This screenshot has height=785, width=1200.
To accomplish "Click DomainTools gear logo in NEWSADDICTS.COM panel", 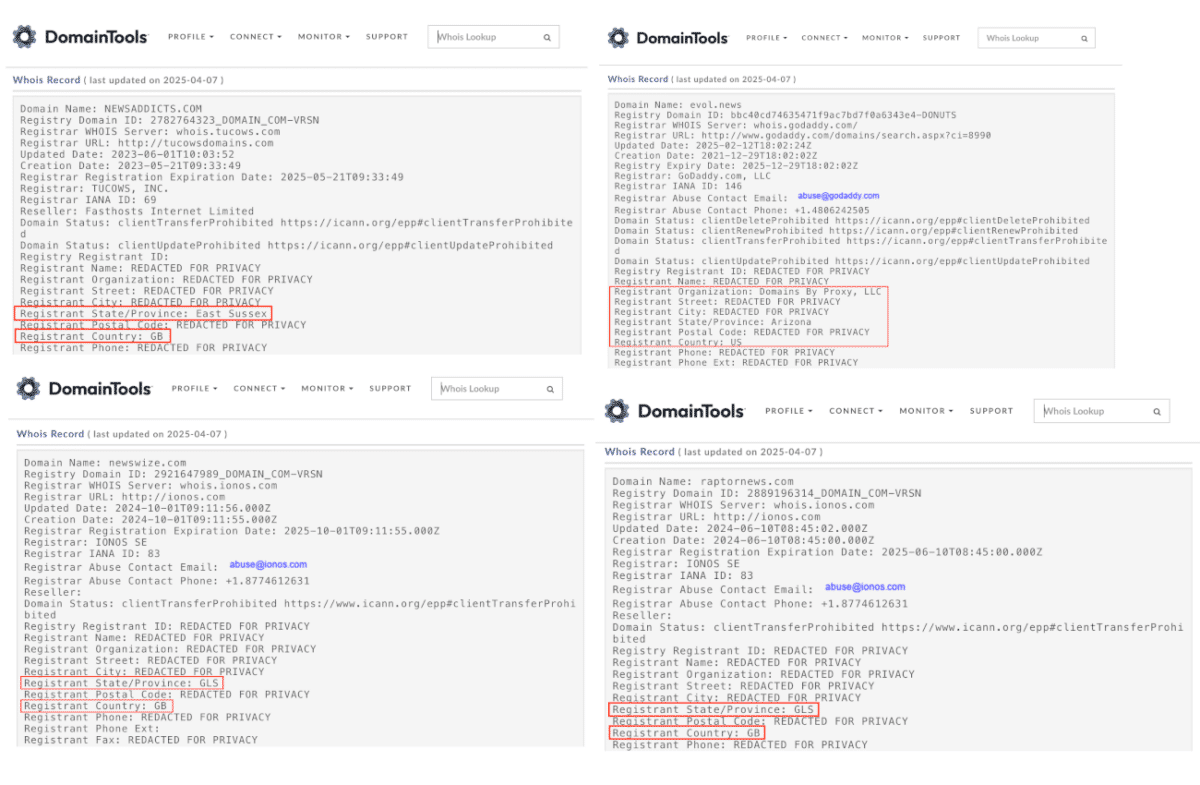I will click(25, 37).
